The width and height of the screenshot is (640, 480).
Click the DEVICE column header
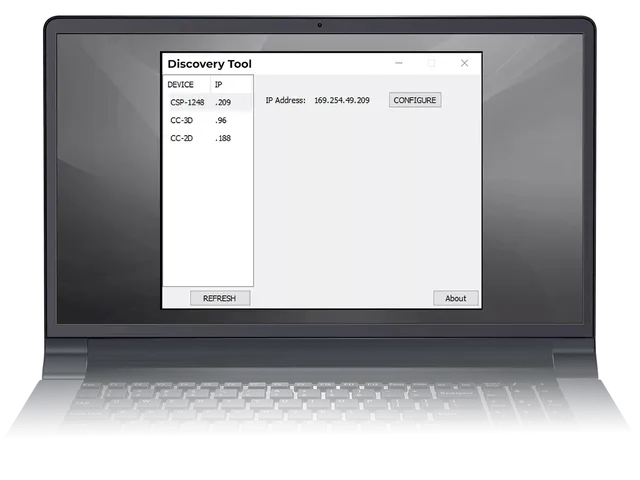tap(187, 84)
